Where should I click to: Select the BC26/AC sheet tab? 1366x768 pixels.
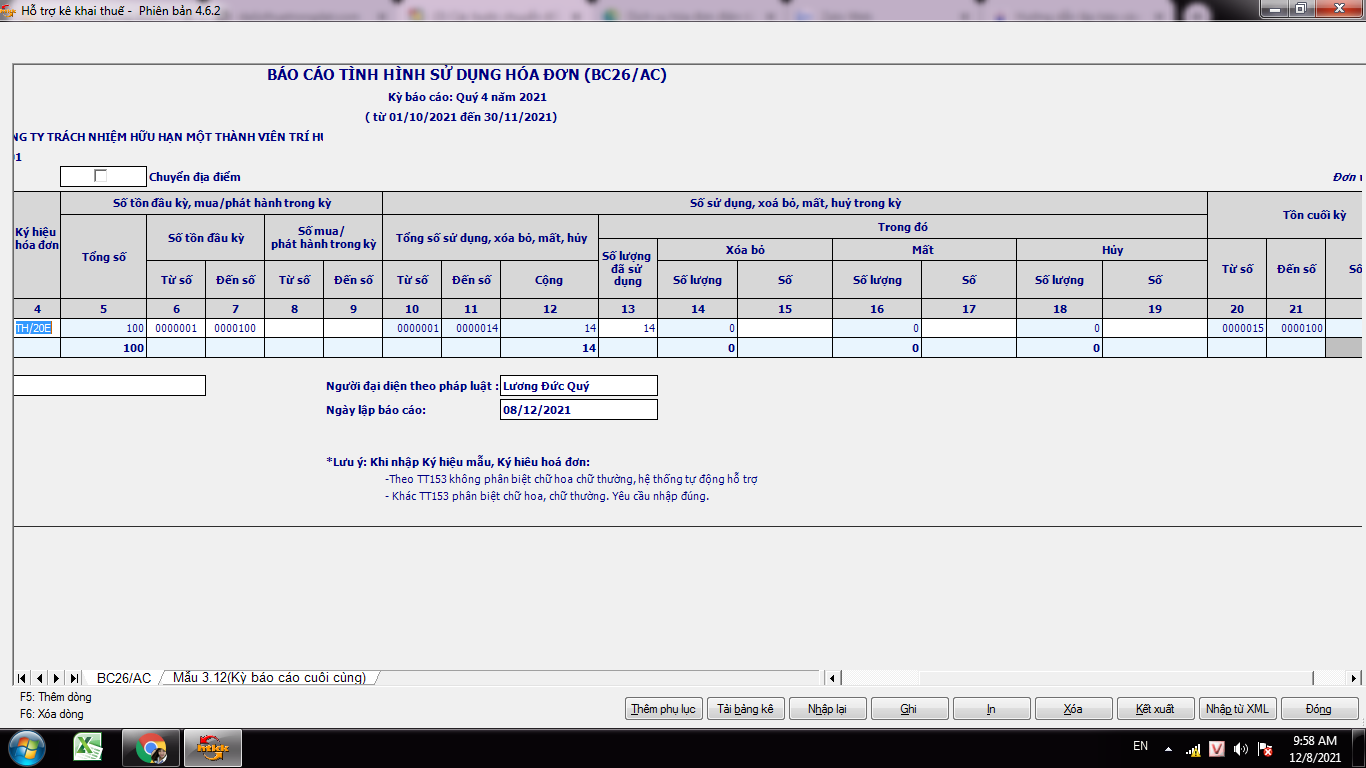[124, 678]
